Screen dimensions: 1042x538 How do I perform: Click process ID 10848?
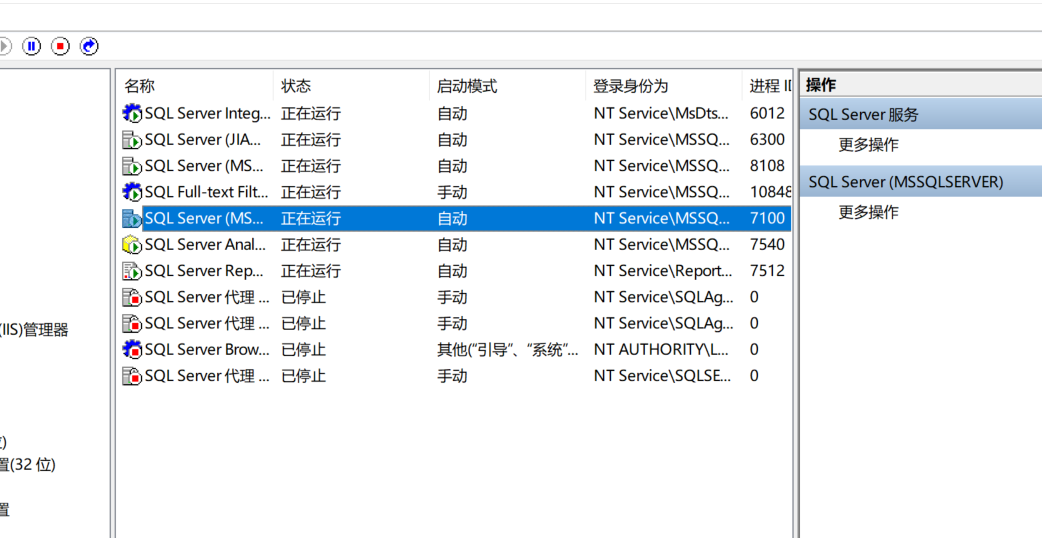771,193
